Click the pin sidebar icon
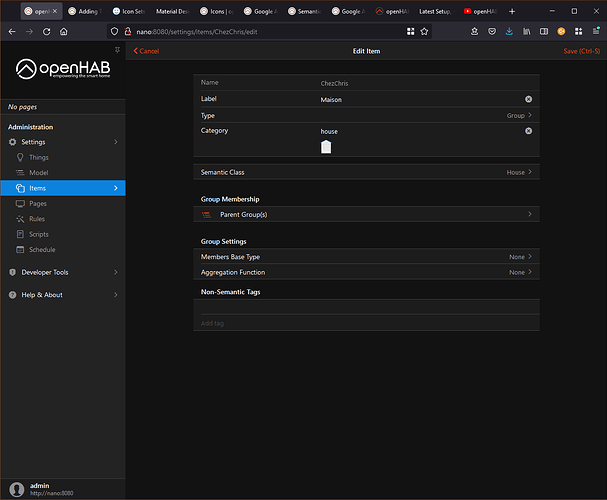 point(117,50)
